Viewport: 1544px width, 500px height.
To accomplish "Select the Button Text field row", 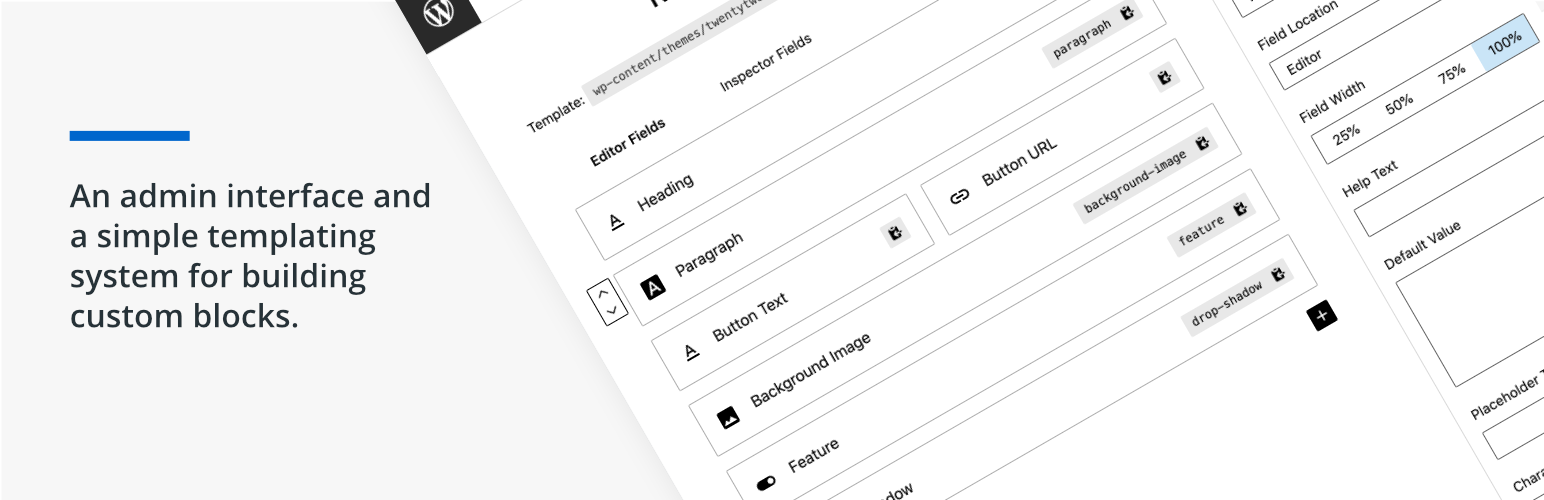I will (x=750, y=318).
